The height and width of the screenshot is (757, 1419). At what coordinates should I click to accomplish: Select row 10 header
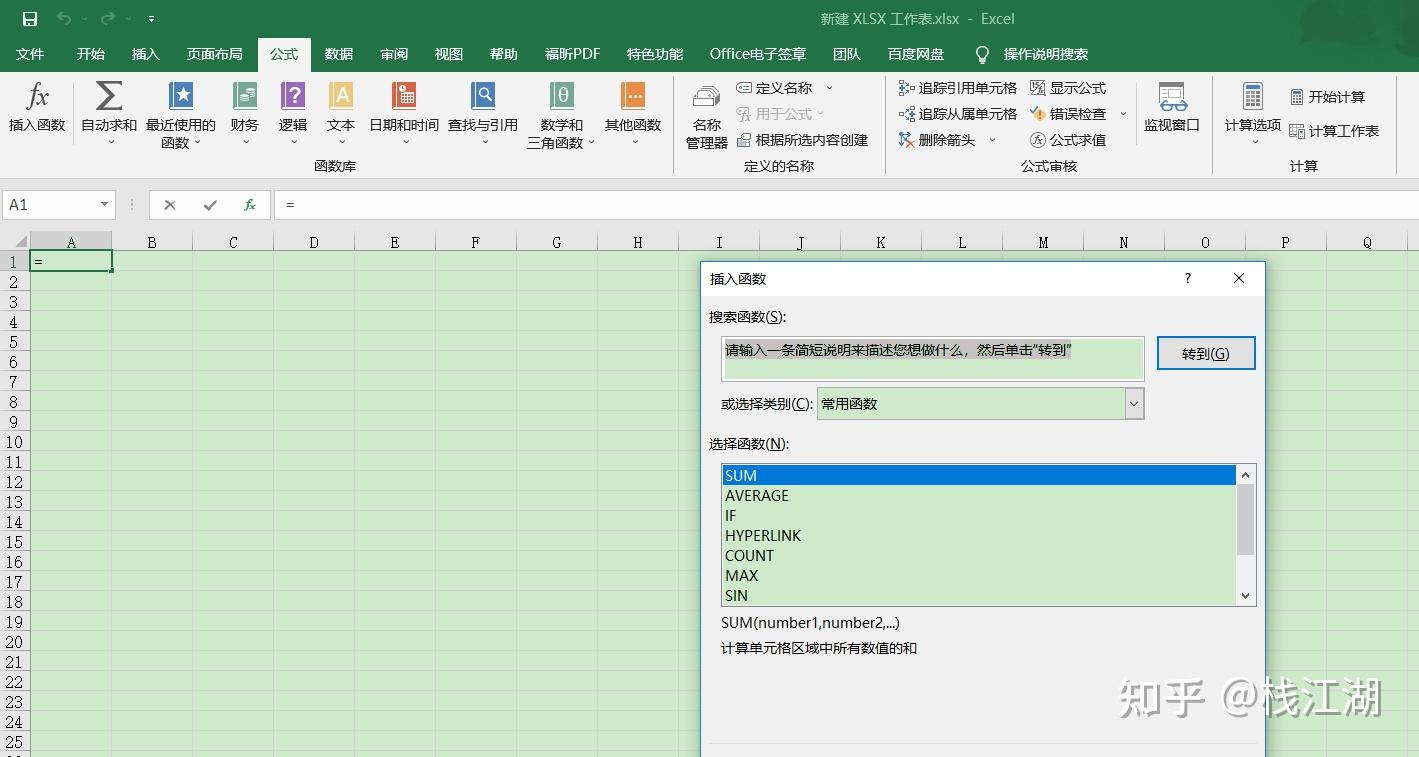click(15, 442)
